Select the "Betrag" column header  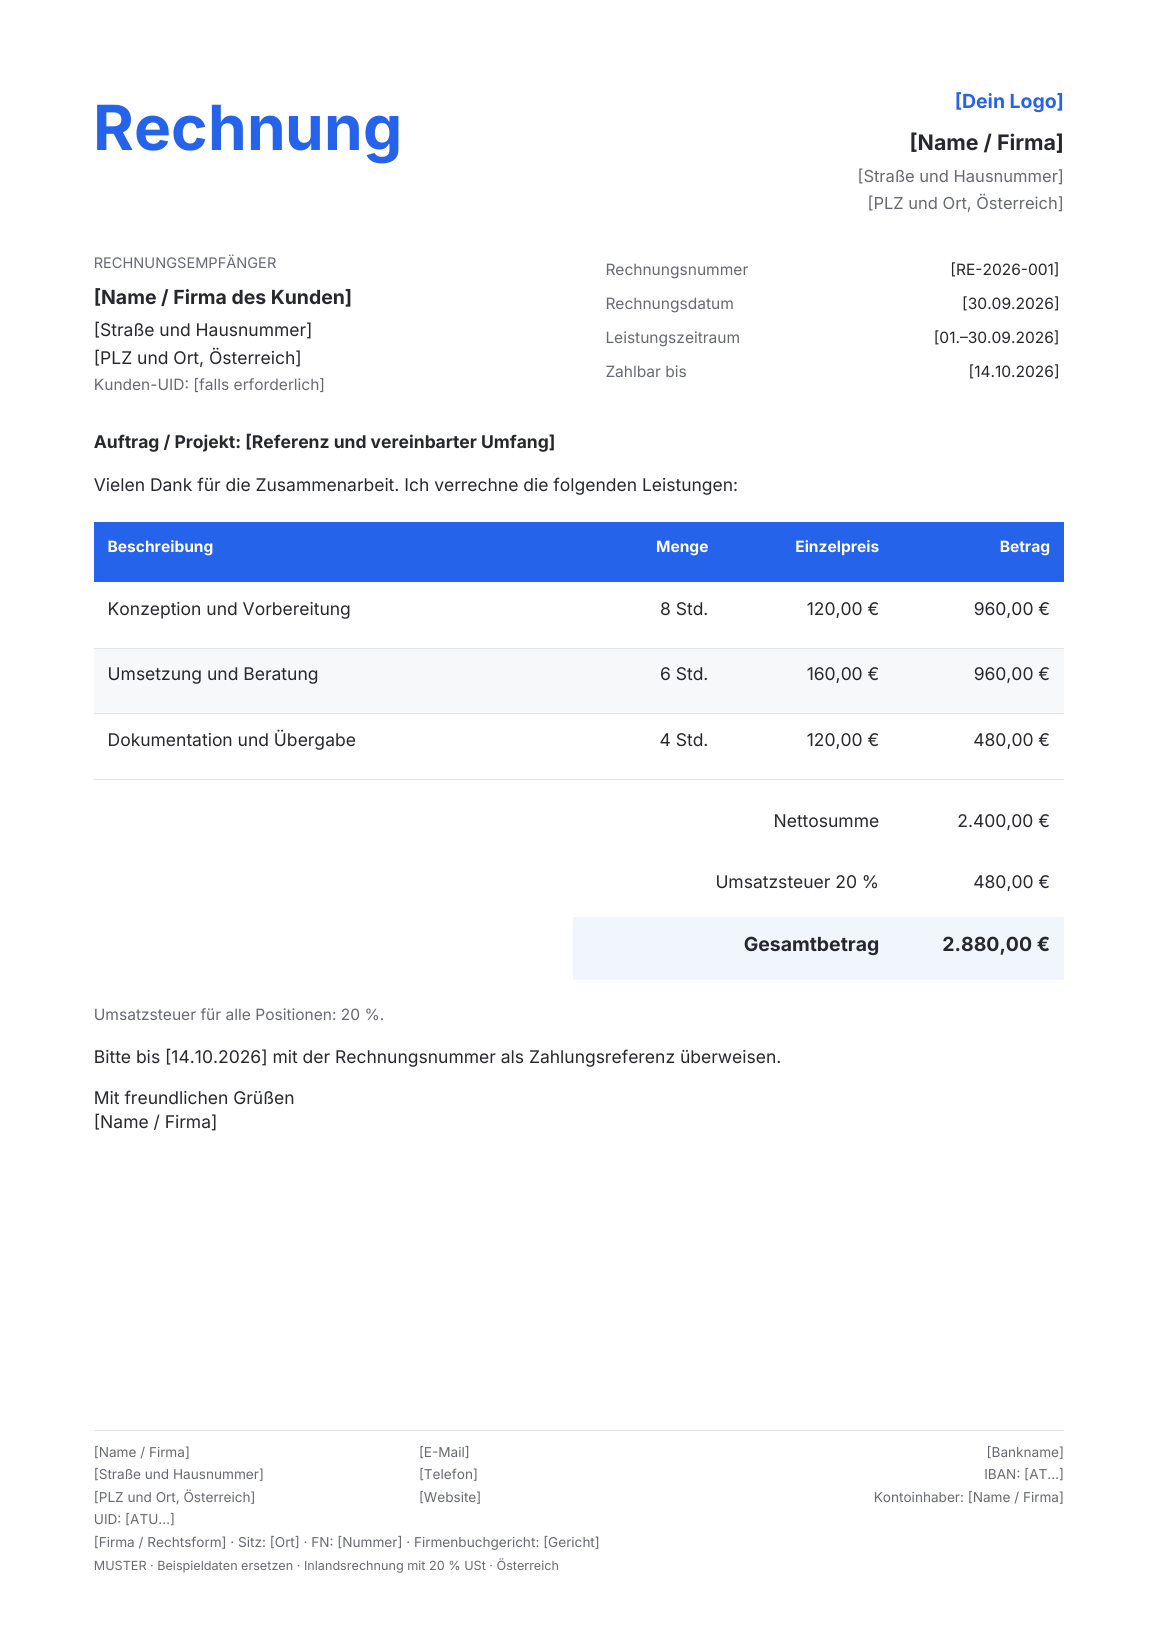pyautogui.click(x=1025, y=547)
